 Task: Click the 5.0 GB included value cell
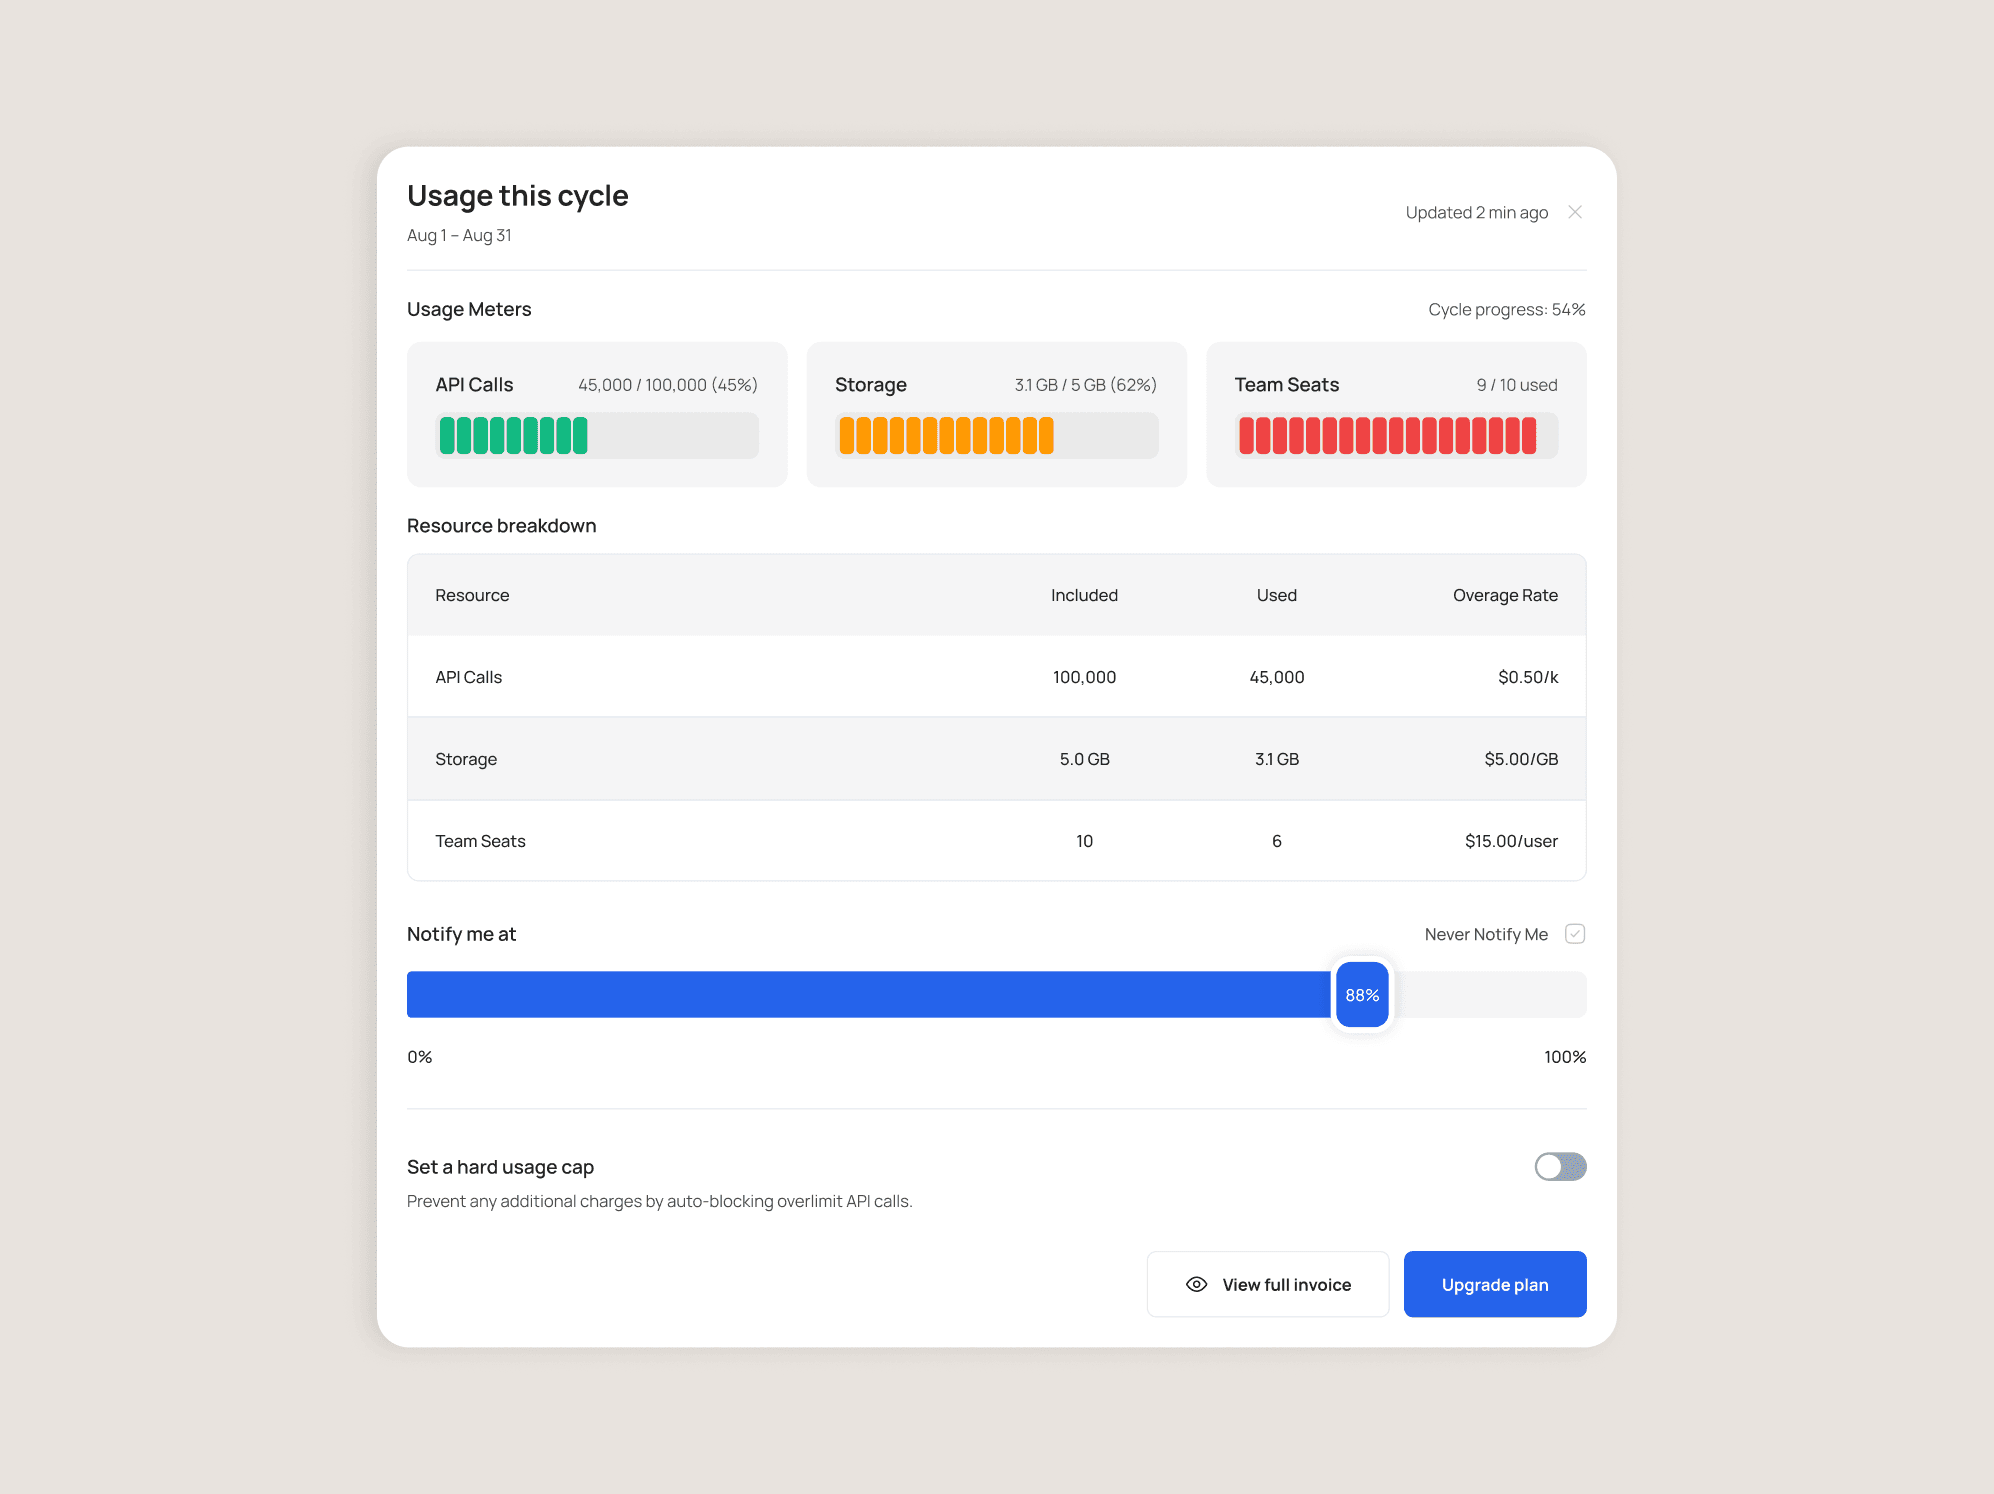click(1084, 759)
